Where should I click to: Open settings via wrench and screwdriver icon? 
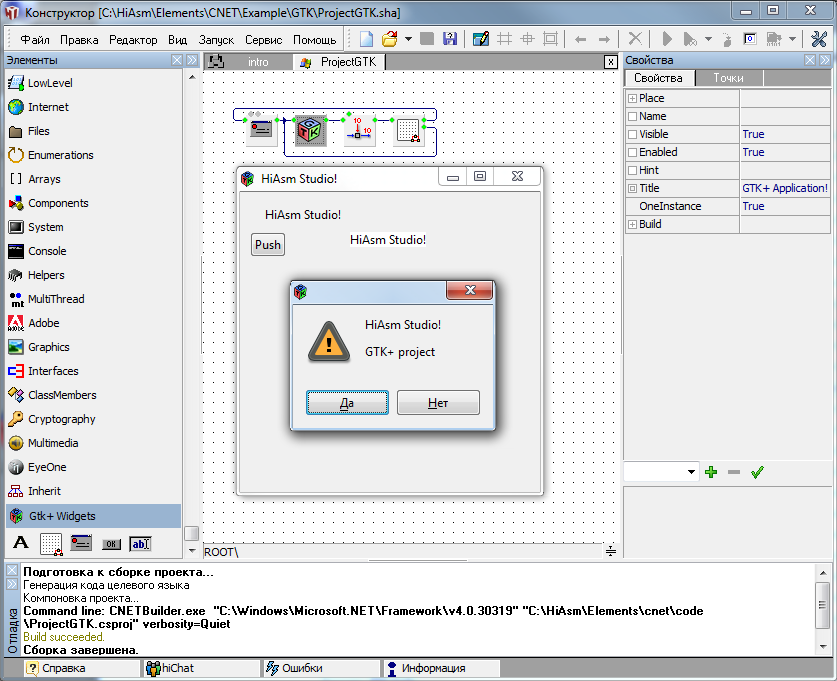[x=819, y=39]
